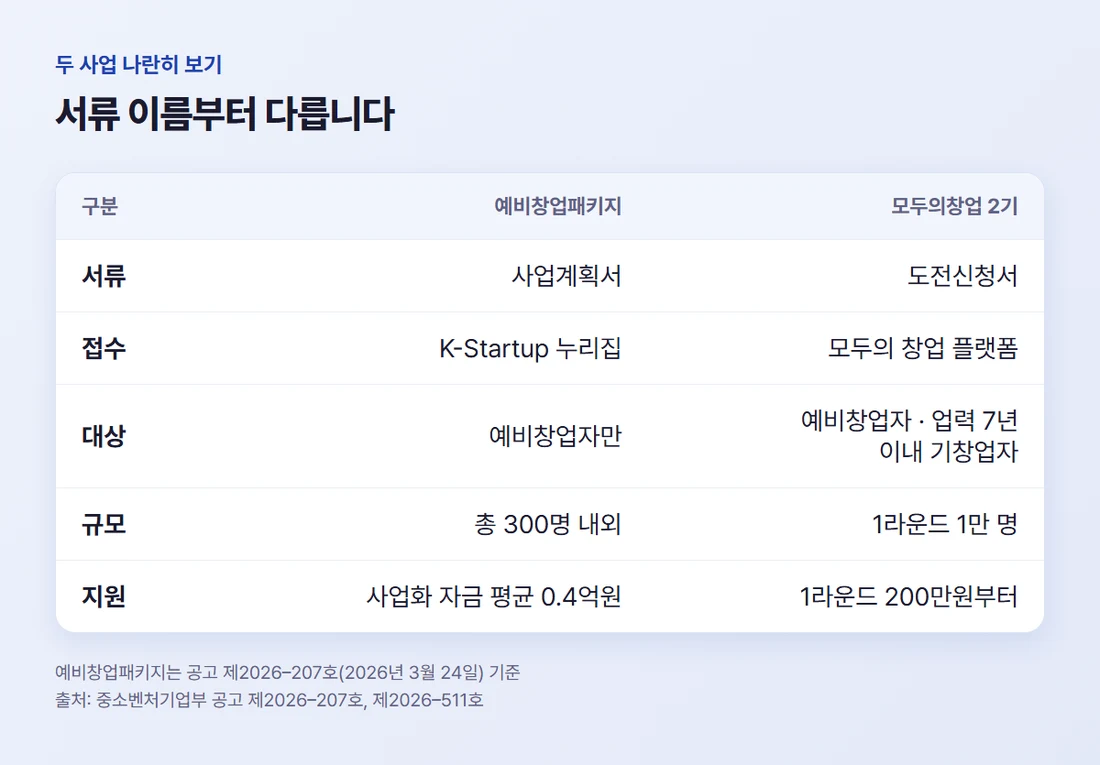Click the '접수' row label
This screenshot has height=765, width=1100.
point(104,348)
